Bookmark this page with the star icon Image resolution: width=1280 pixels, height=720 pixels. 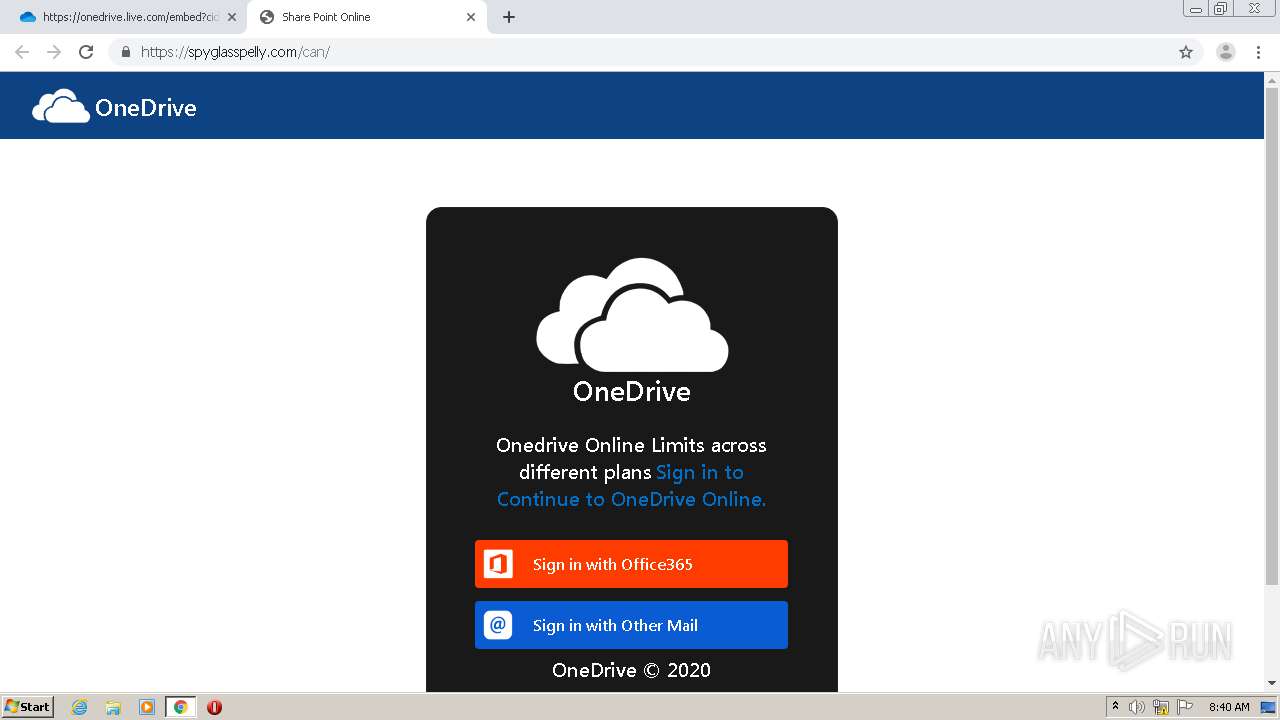(x=1186, y=52)
